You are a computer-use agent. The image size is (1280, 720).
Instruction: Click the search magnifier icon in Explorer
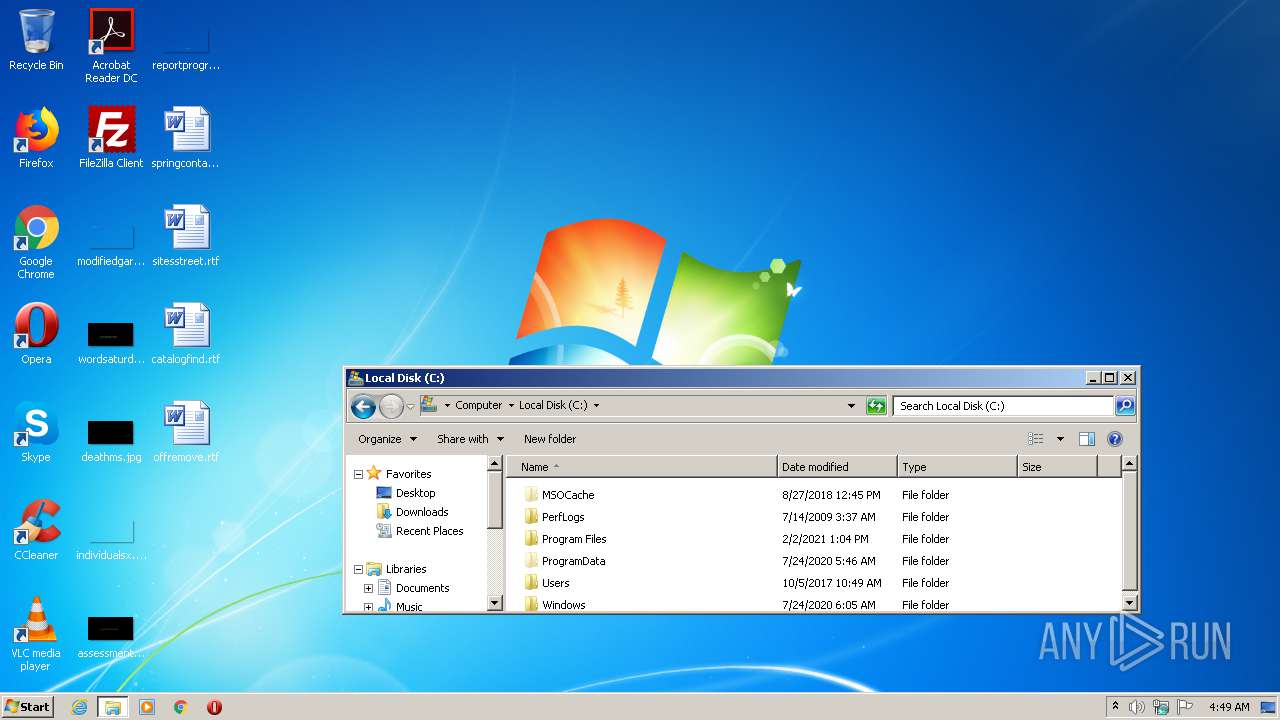pos(1125,406)
